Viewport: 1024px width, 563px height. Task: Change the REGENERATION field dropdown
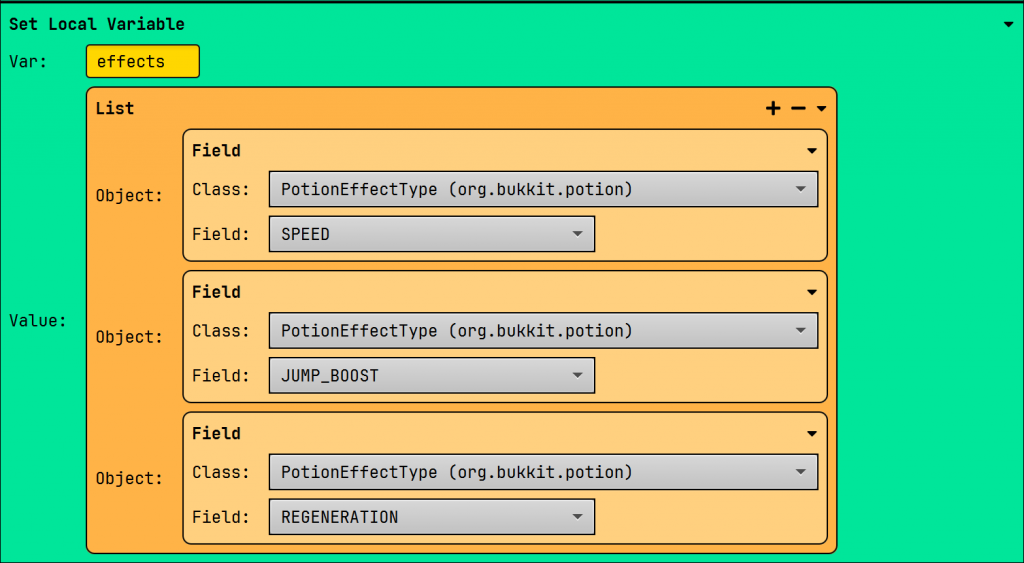[431, 517]
